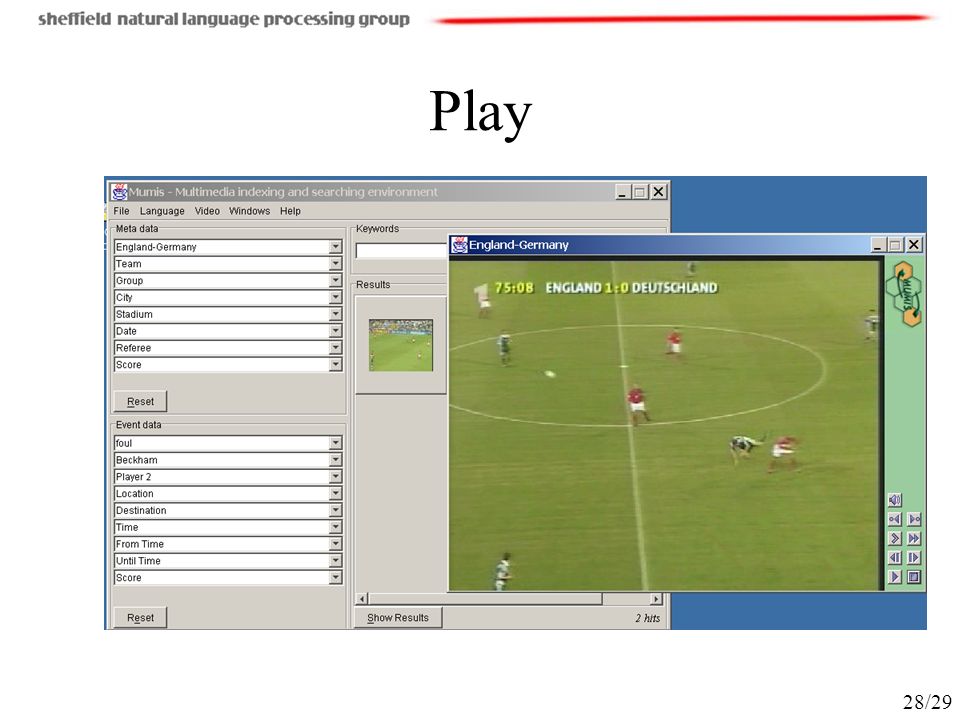
Task: Open the City dropdown
Action: (x=335, y=298)
